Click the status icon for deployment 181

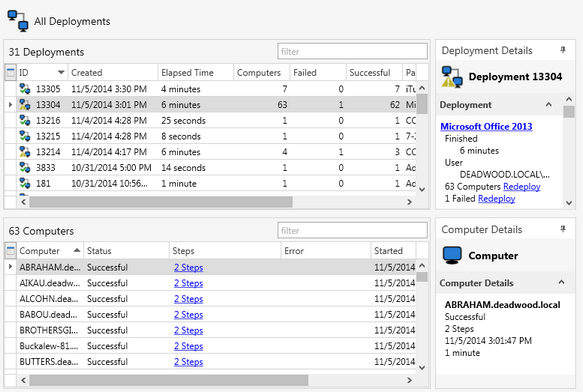(x=25, y=183)
